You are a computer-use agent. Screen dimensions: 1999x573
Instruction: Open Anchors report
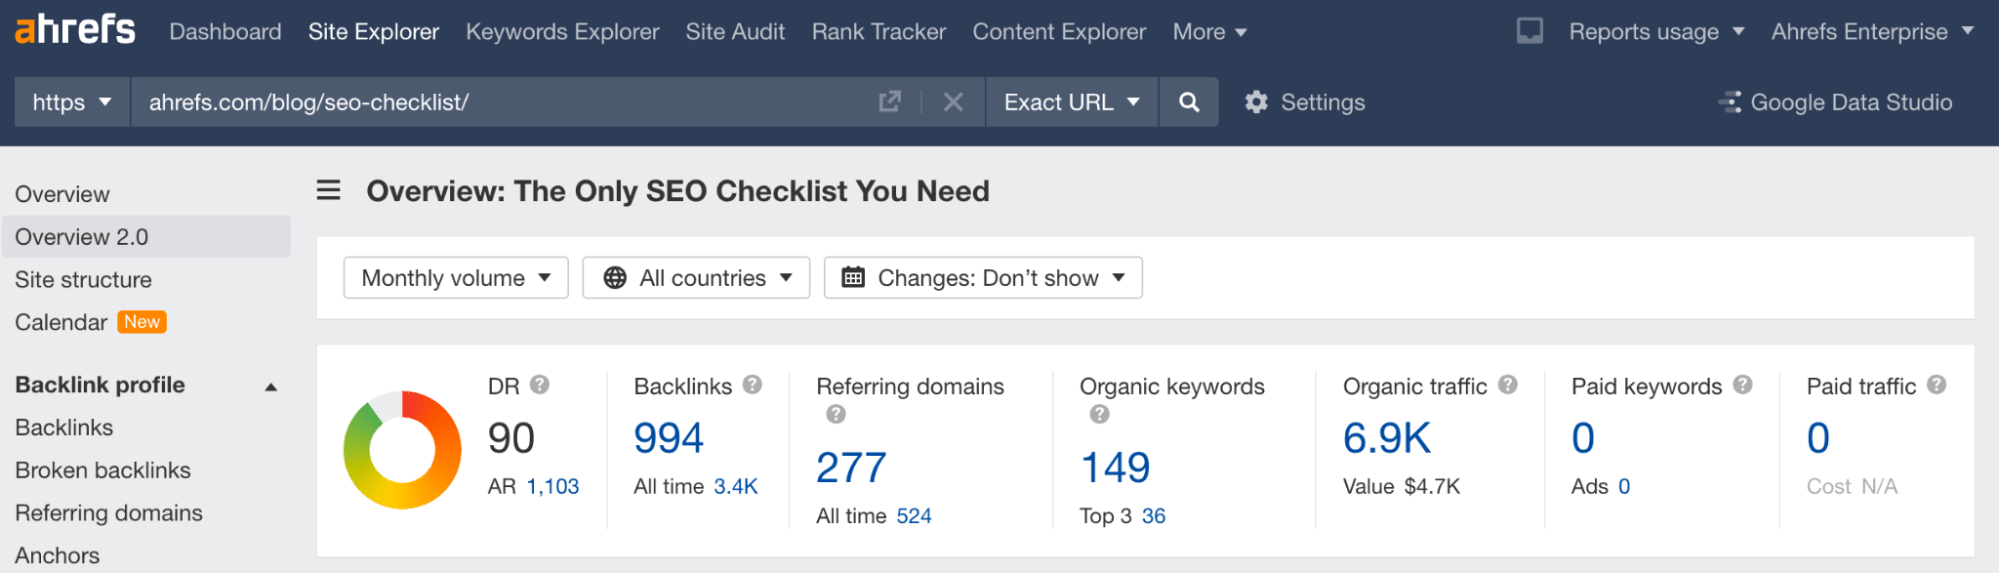click(x=57, y=555)
